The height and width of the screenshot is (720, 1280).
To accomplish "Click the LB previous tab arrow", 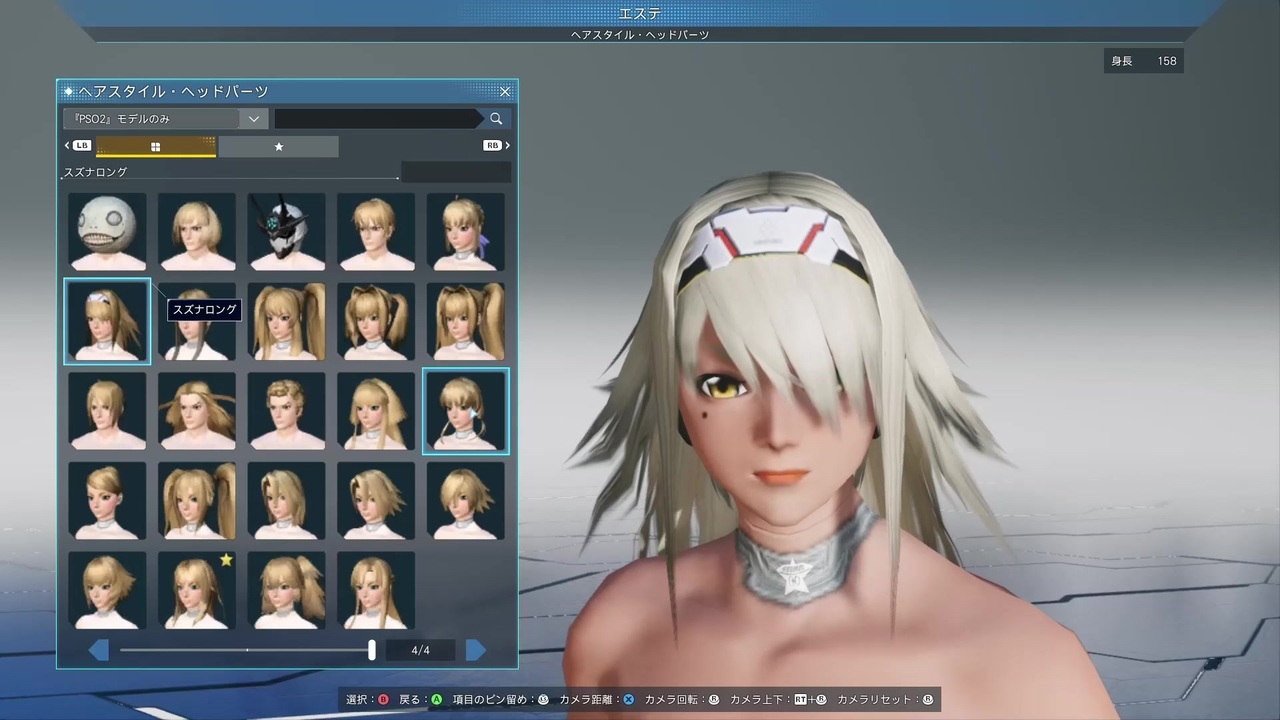I will (x=77, y=146).
